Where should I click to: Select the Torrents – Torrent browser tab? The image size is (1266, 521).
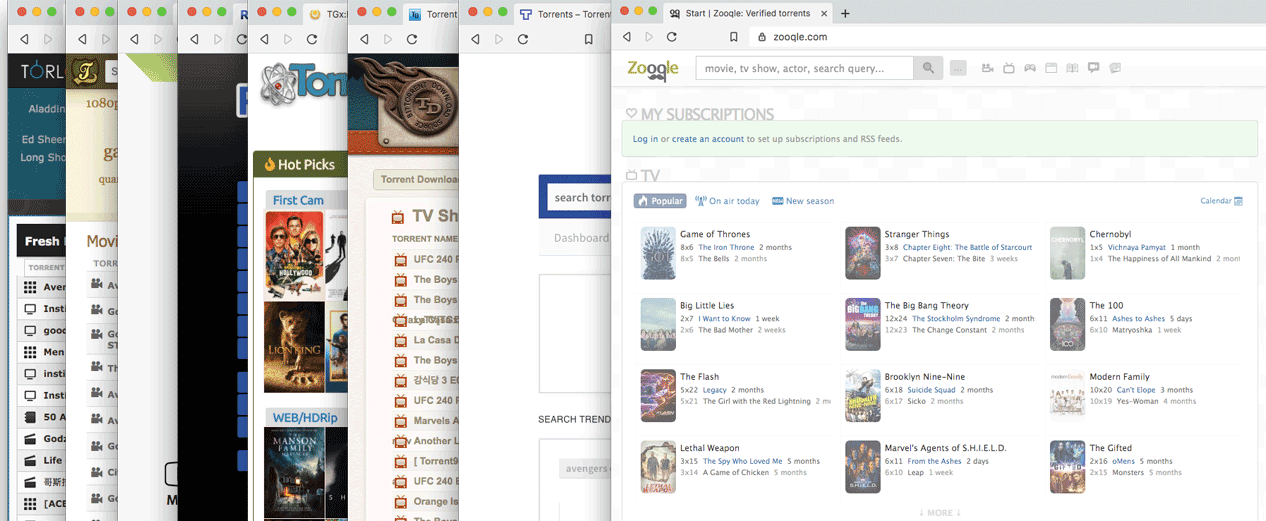point(564,14)
